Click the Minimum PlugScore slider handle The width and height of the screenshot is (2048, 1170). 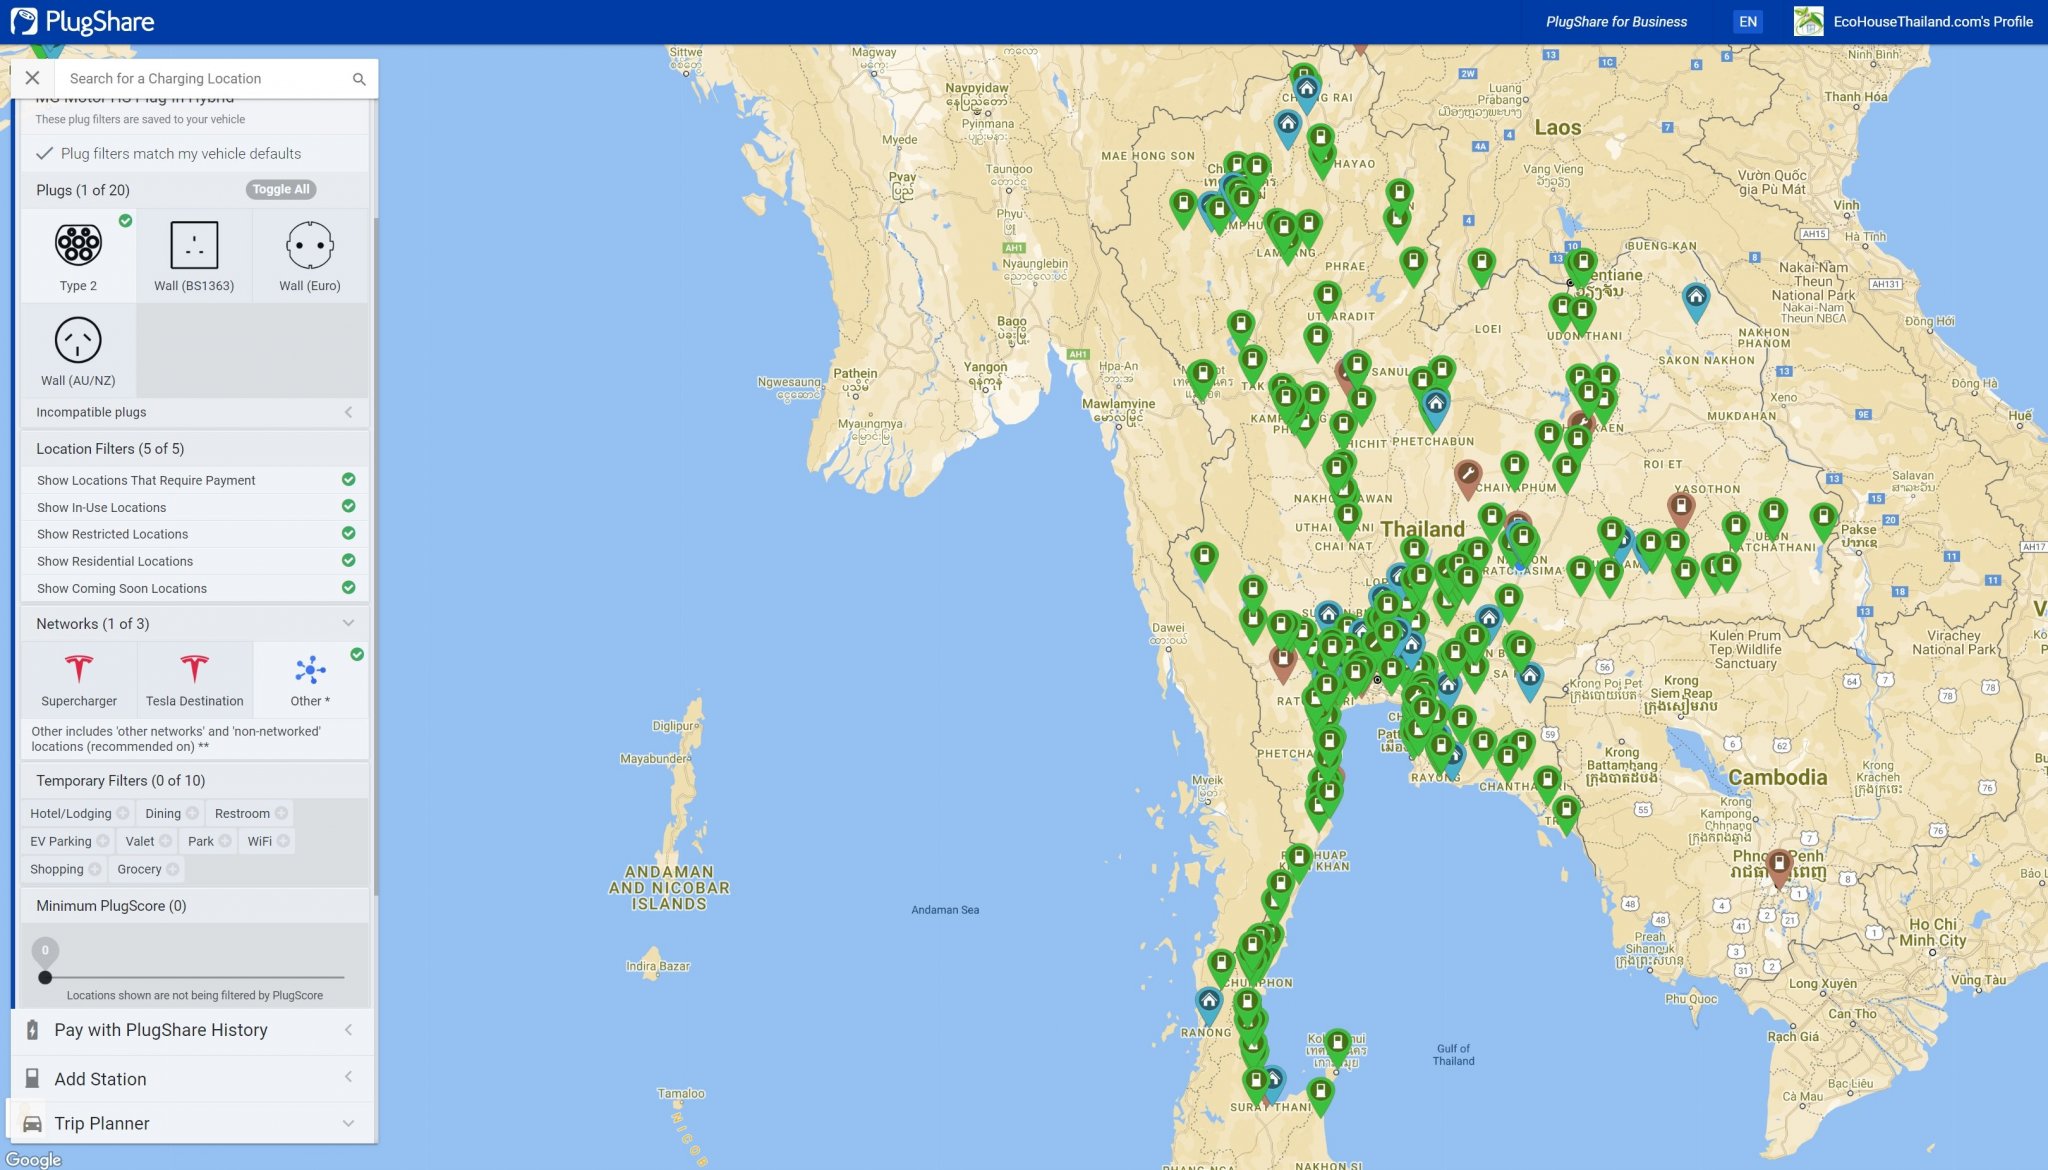pos(45,977)
